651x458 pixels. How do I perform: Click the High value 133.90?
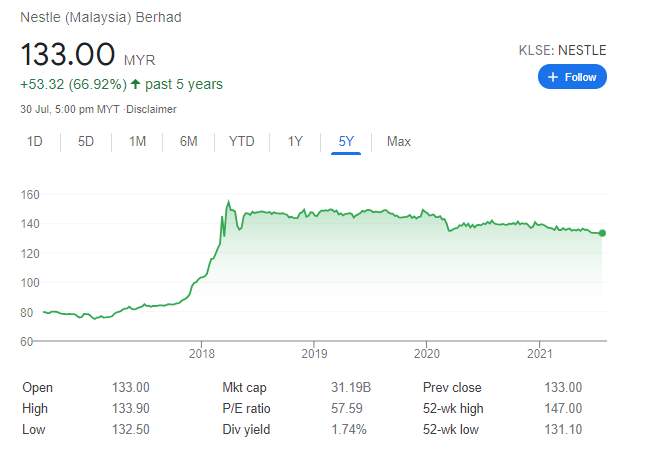[131, 409]
